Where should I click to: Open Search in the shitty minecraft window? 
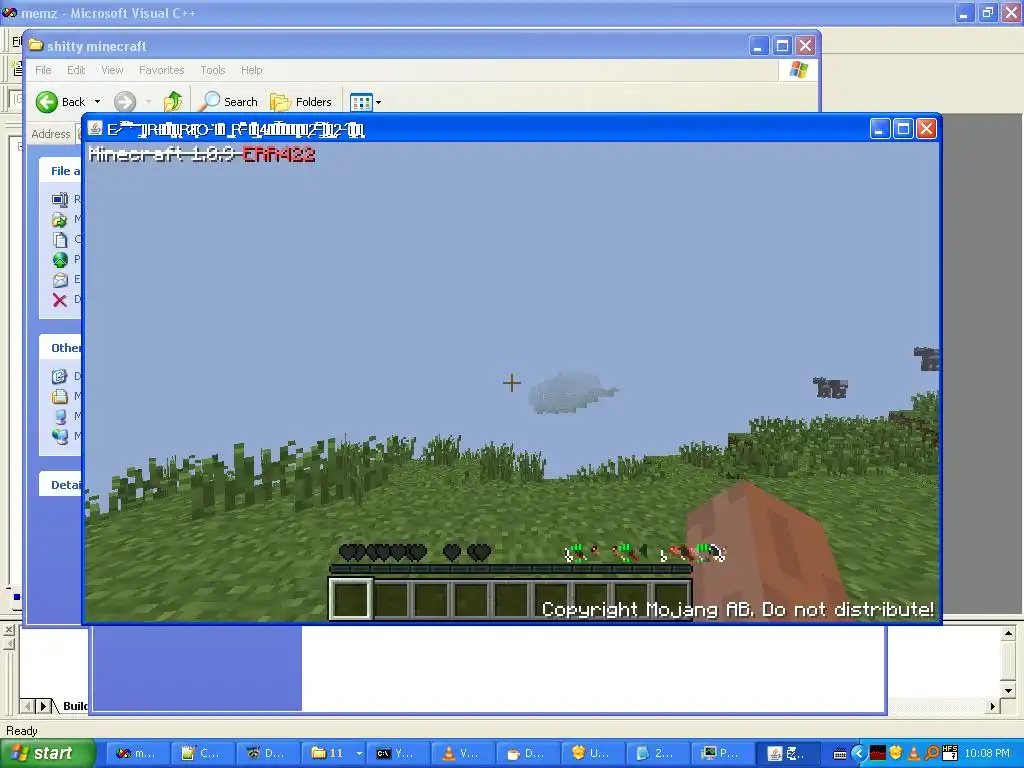coord(229,102)
